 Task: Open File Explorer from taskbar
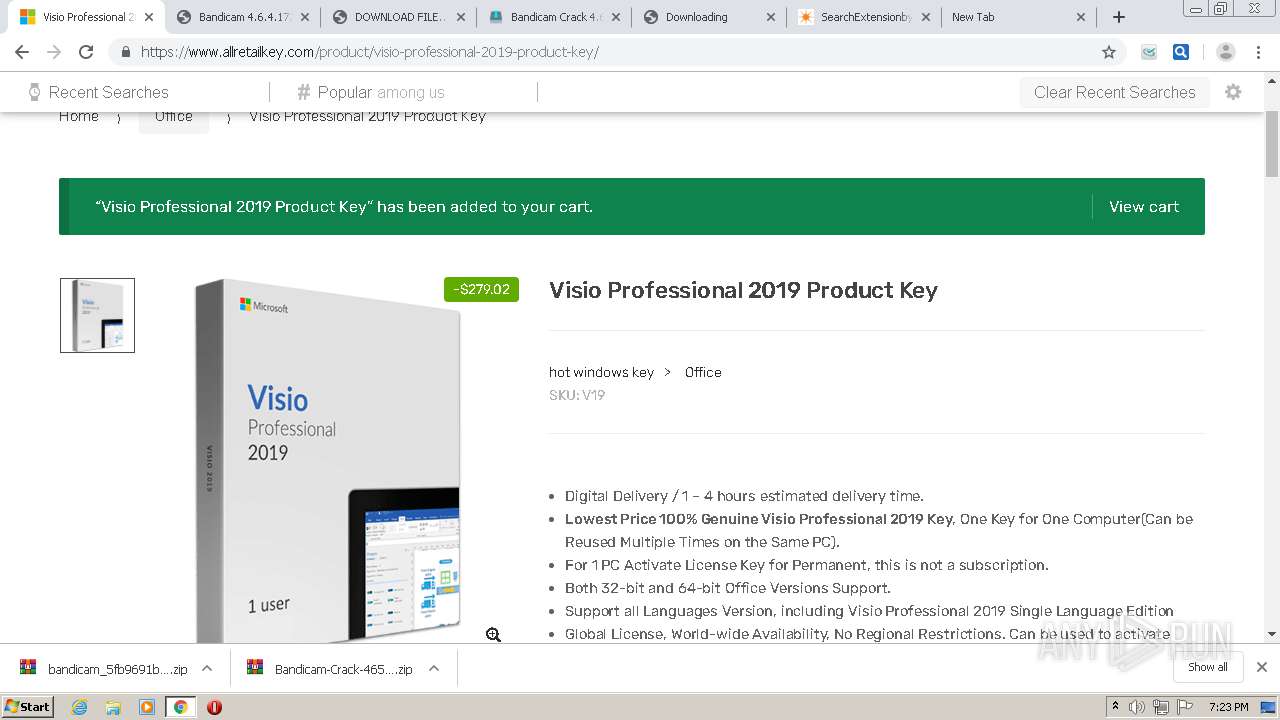[x=113, y=707]
